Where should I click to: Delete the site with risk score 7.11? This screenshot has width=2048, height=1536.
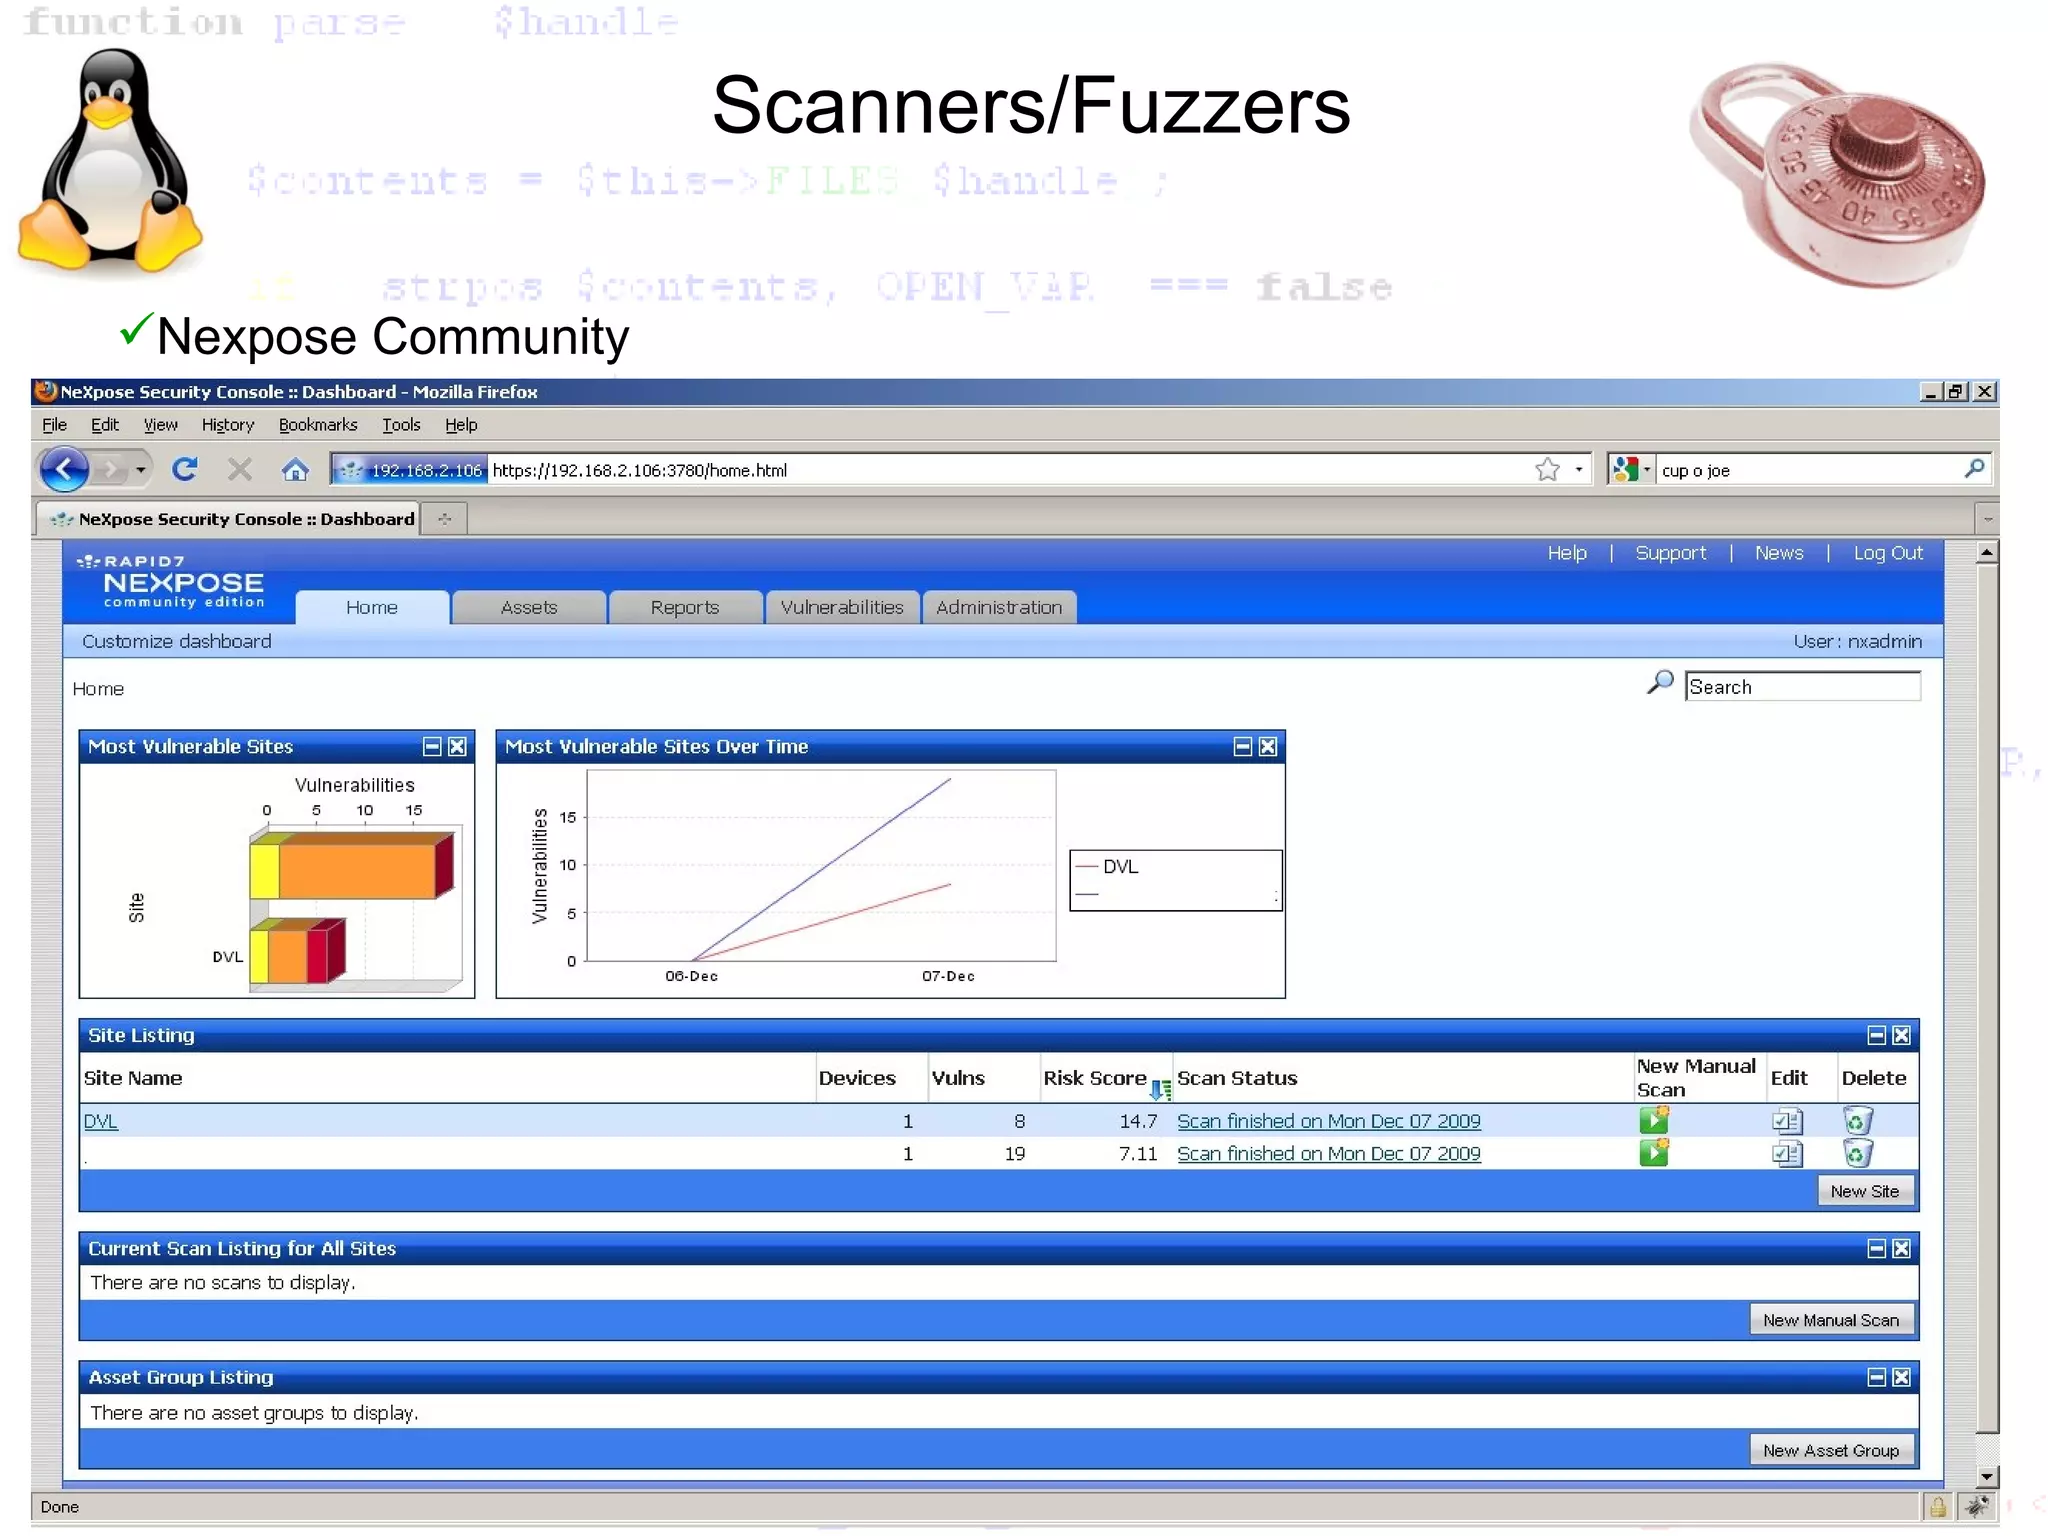point(1858,1153)
